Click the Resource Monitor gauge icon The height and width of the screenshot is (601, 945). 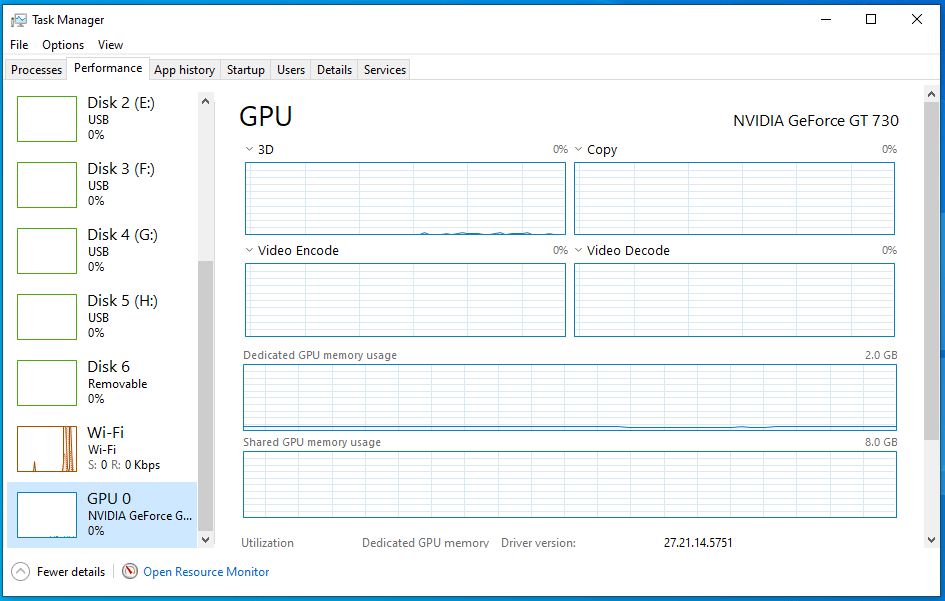(x=130, y=571)
